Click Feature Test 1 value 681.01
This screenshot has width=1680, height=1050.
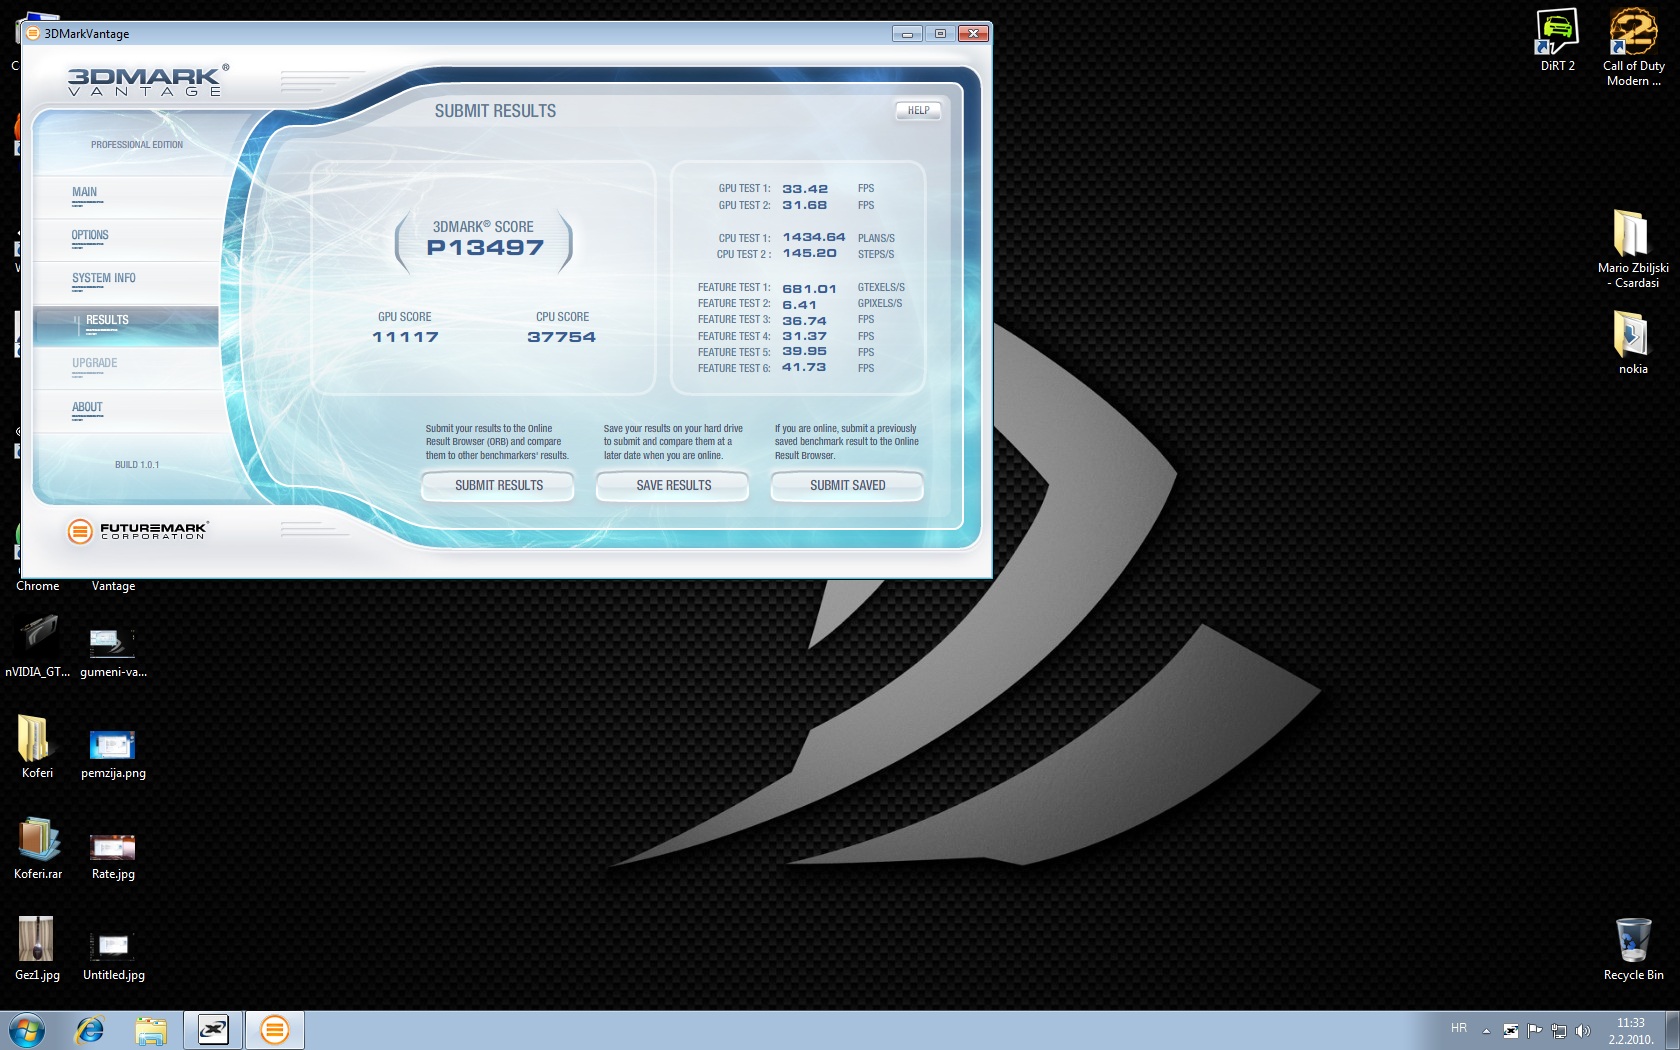click(x=809, y=289)
